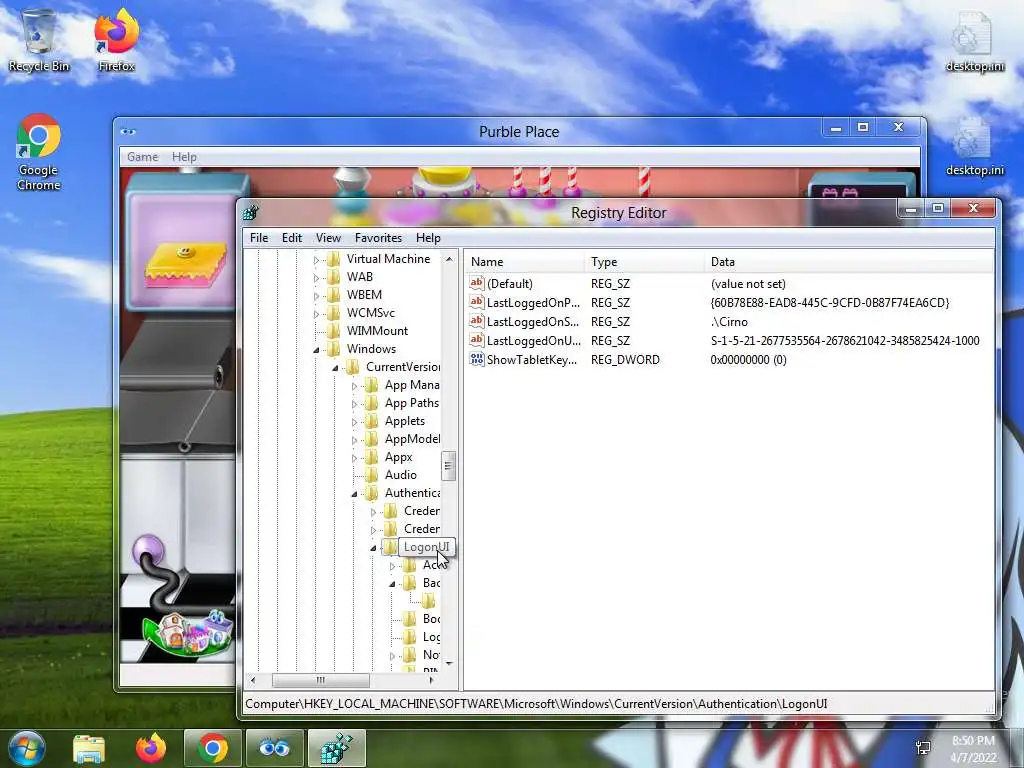Image resolution: width=1024 pixels, height=768 pixels.
Task: Click the Audio key folder icon
Action: [x=372, y=475]
